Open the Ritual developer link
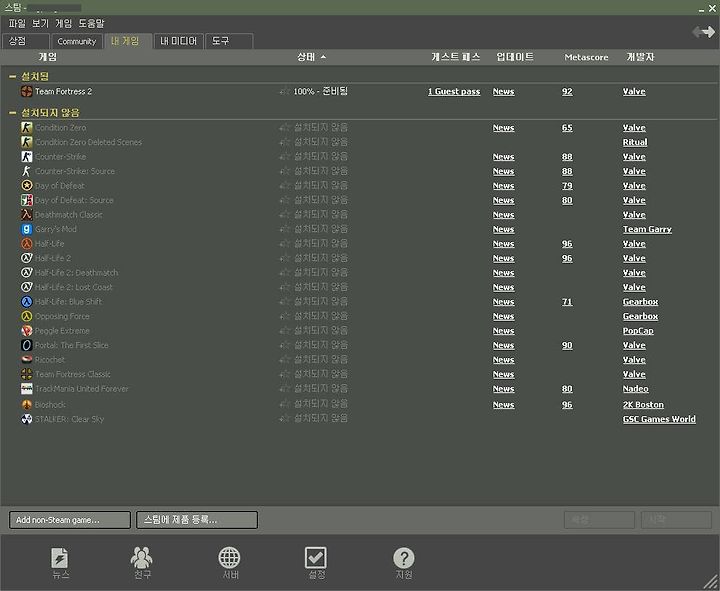Image resolution: width=720 pixels, height=591 pixels. point(635,142)
